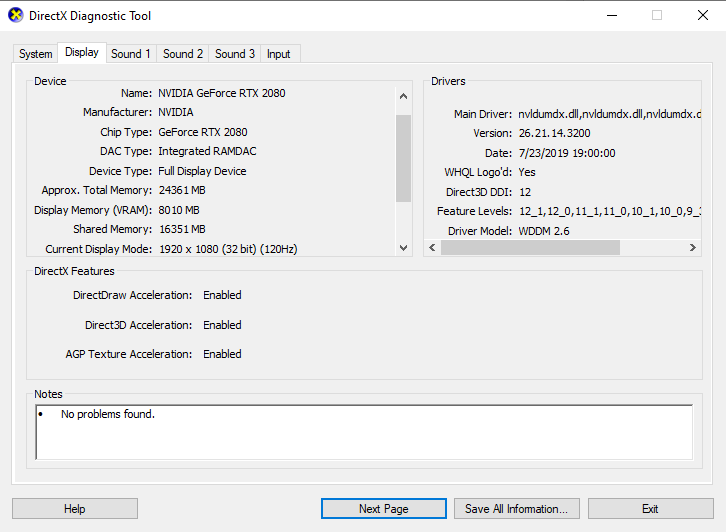Click the Next Page button
The width and height of the screenshot is (726, 532).
384,509
